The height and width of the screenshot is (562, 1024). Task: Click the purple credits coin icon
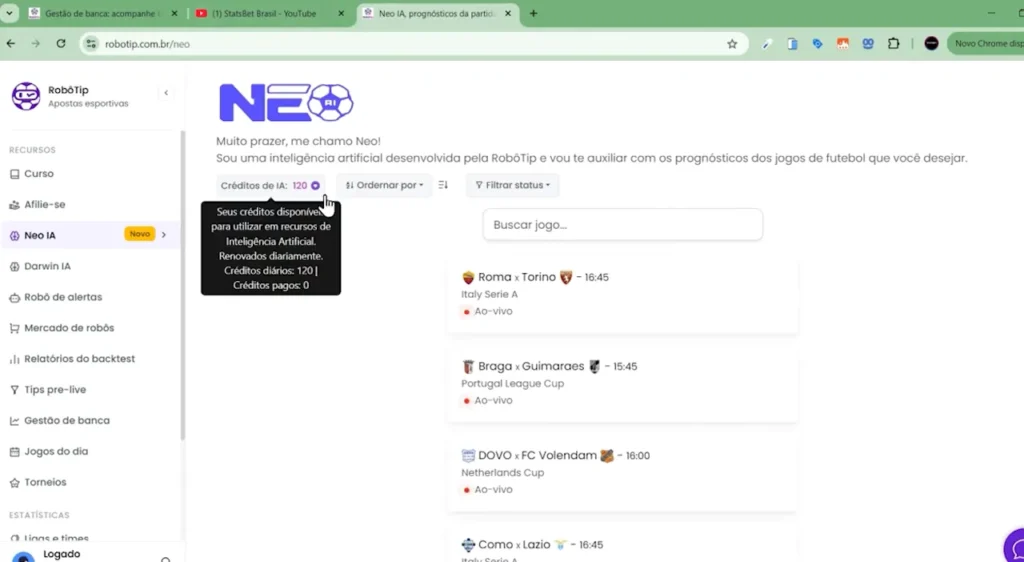[315, 185]
